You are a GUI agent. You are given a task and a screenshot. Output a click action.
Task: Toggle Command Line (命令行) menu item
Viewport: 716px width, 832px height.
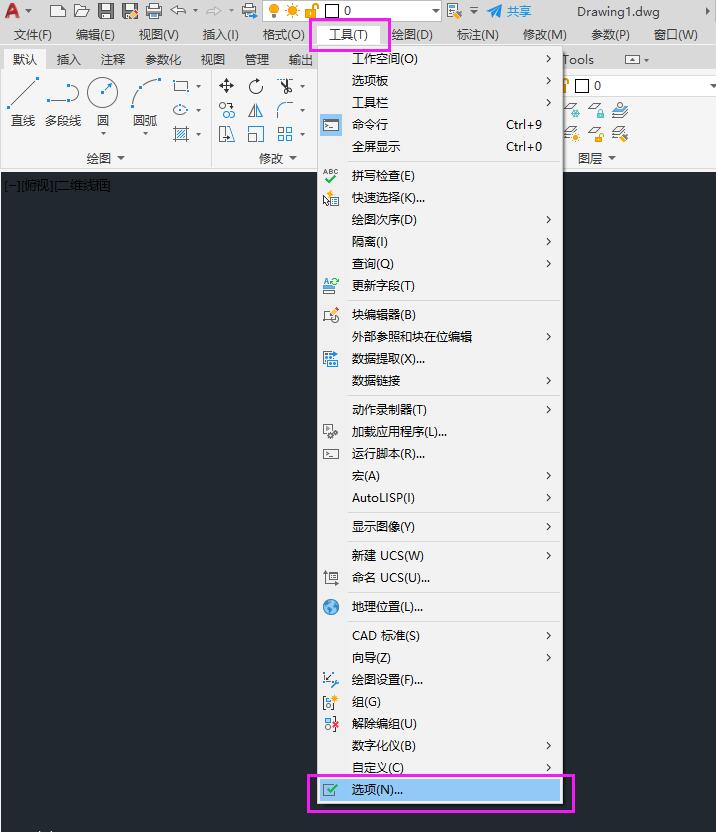439,125
